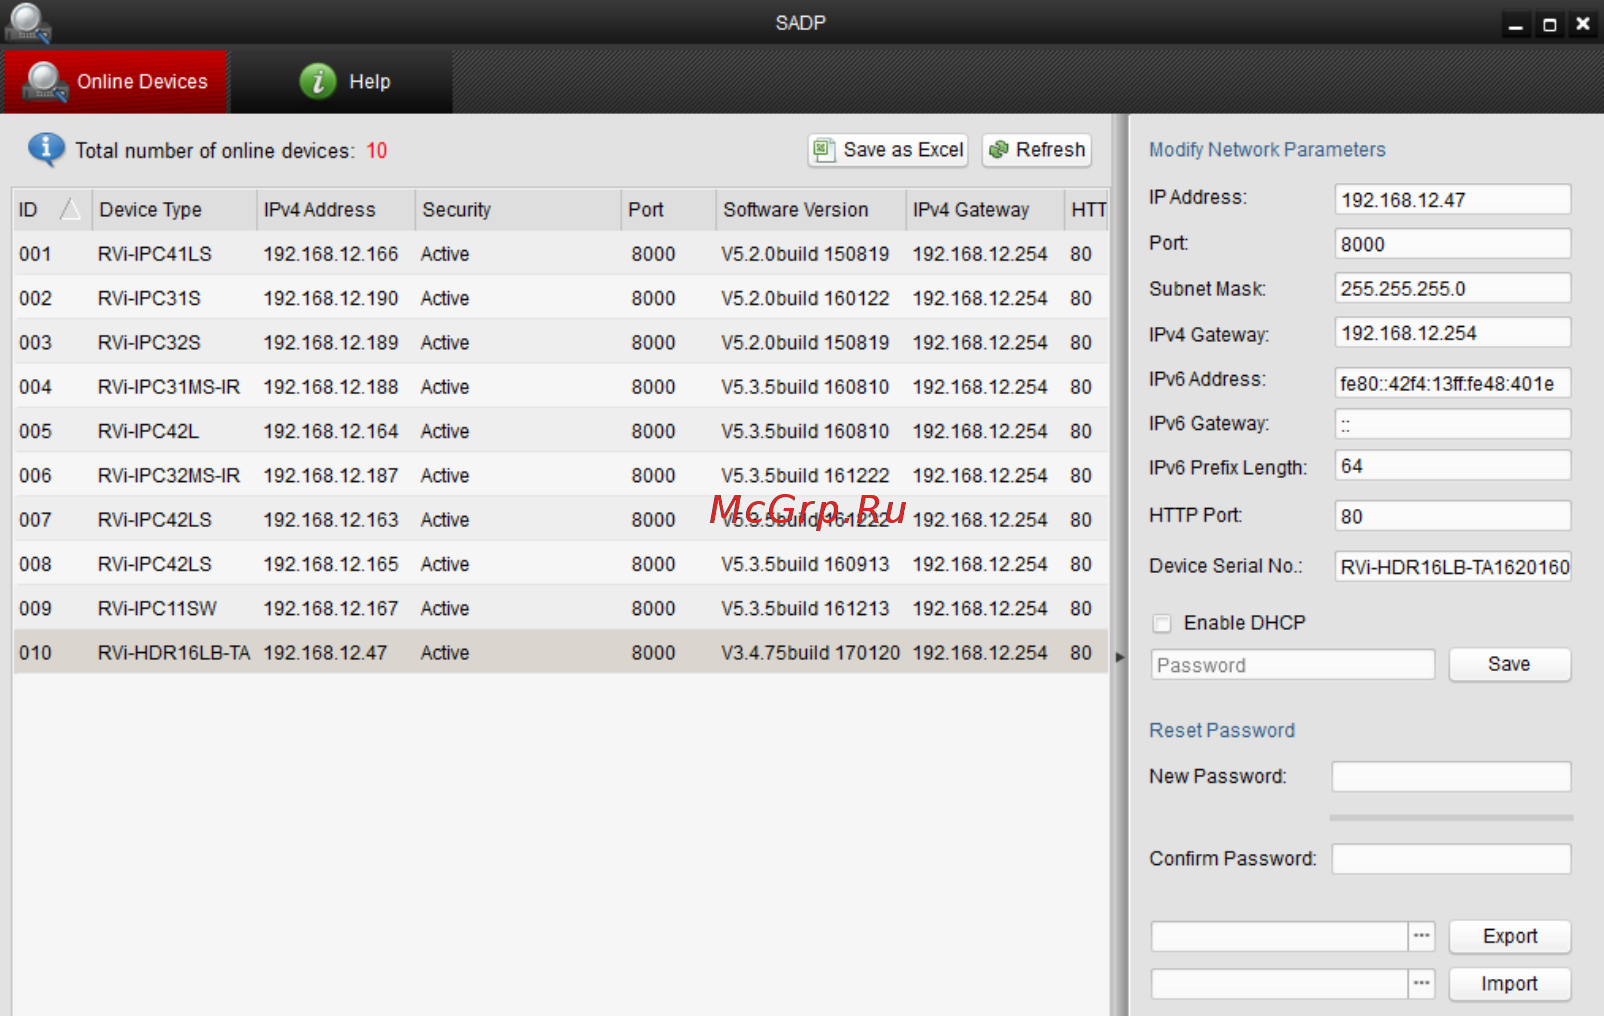Viewport: 1604px width, 1016px height.
Task: Click IP address 192.168.12.190 cell
Action: tap(331, 298)
